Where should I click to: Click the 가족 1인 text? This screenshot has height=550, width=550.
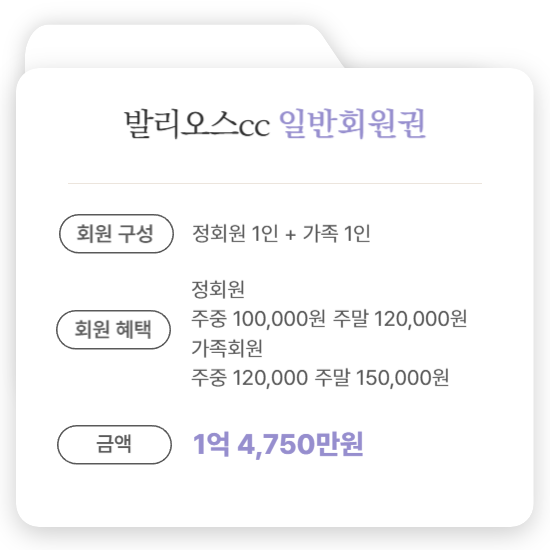pyautogui.click(x=336, y=233)
